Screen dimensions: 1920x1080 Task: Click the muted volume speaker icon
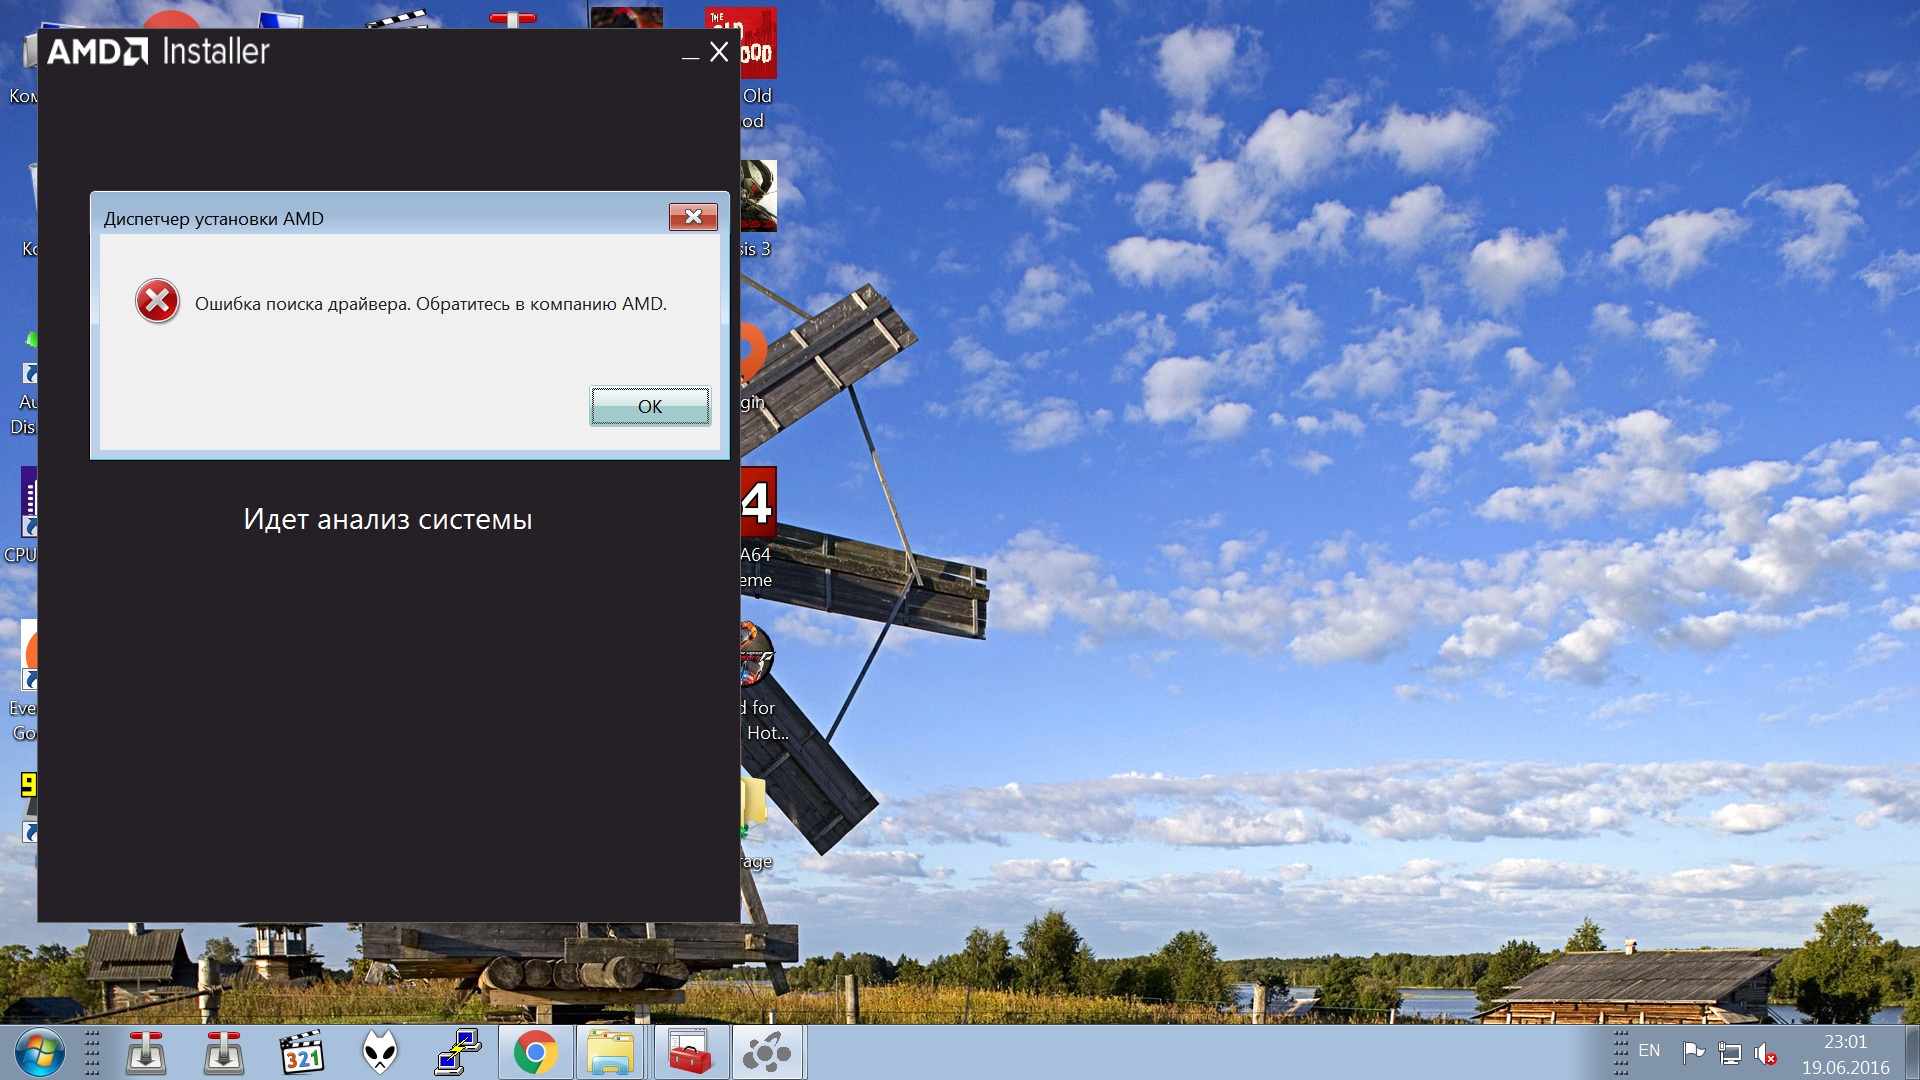[1766, 1054]
